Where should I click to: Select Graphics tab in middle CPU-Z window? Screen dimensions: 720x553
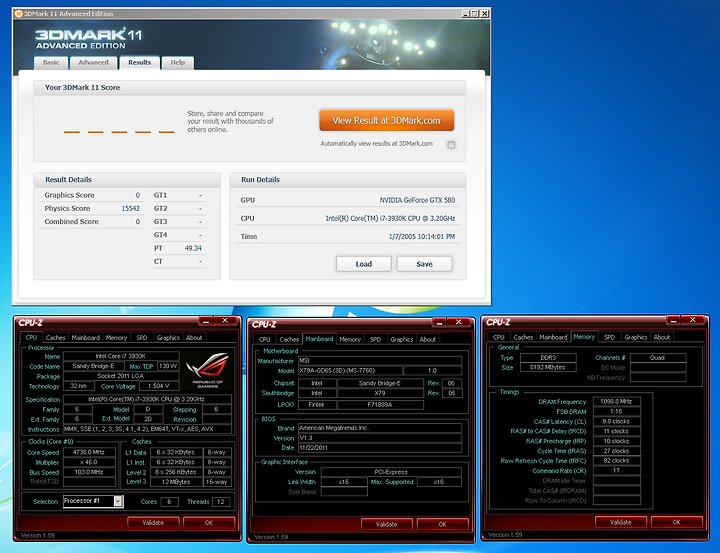tap(402, 339)
